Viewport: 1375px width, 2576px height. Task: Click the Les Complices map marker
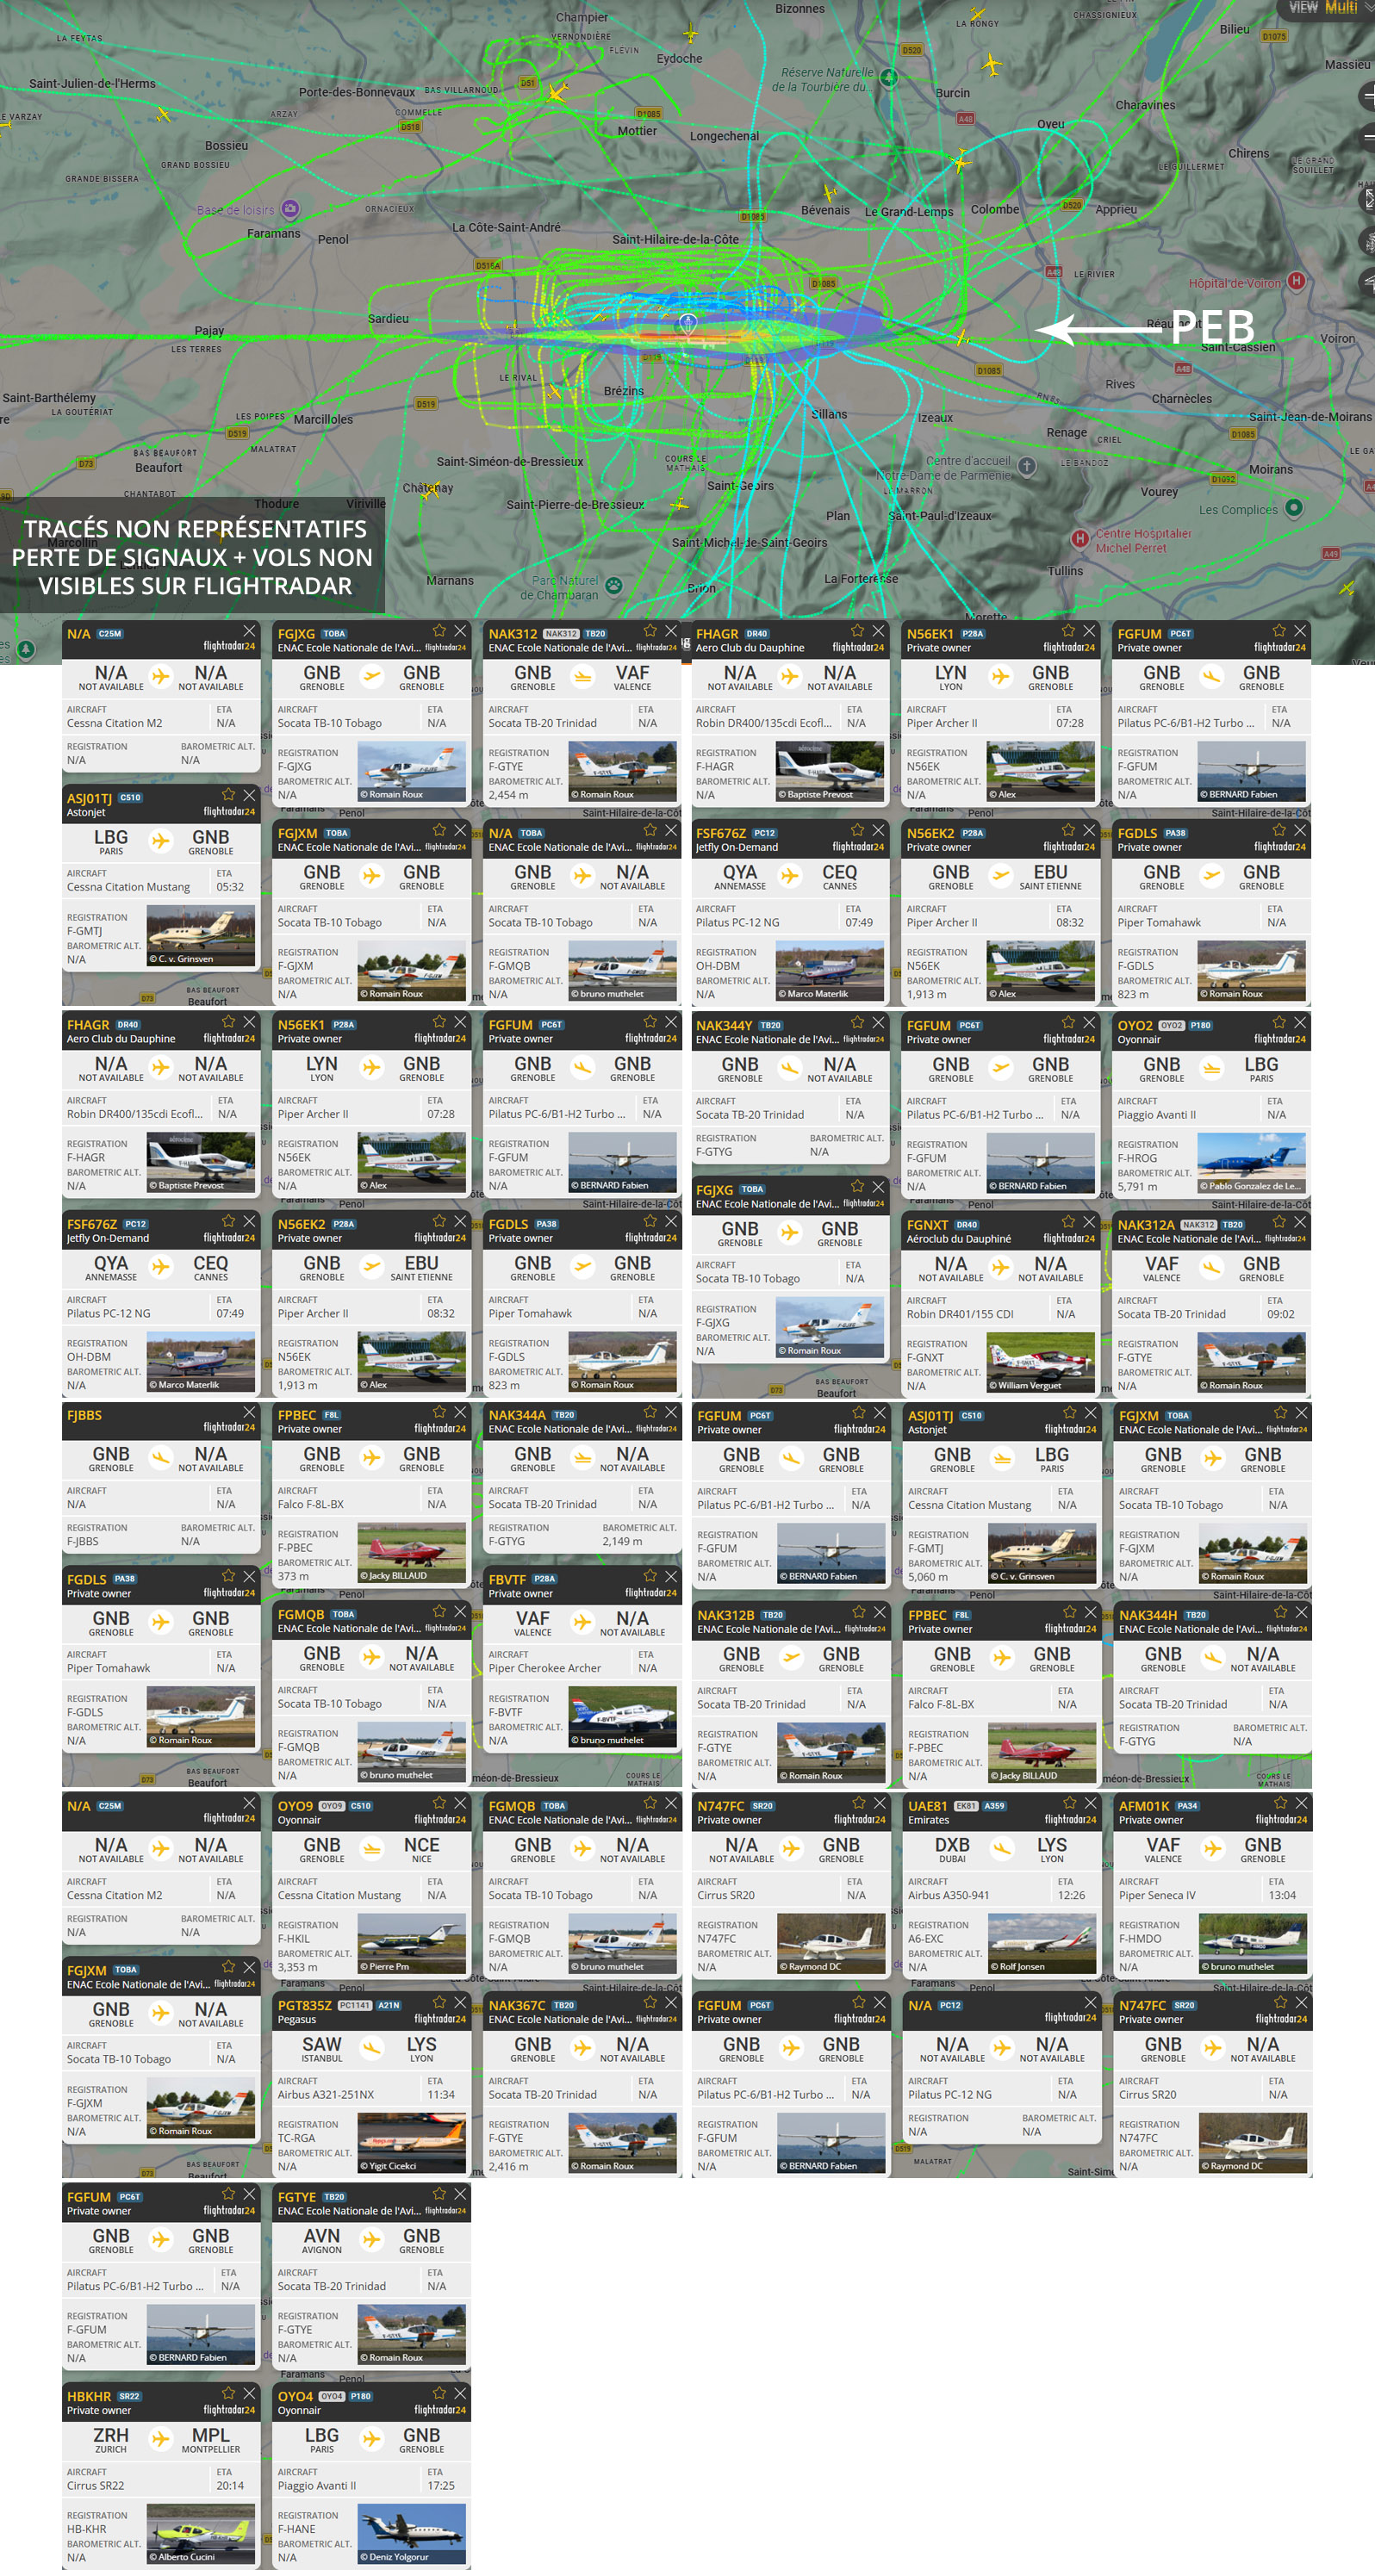tap(1294, 507)
